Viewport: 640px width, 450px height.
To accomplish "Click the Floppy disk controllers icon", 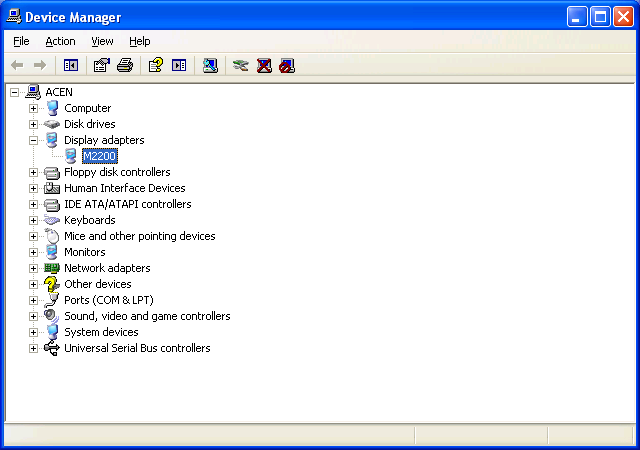I will click(x=52, y=172).
